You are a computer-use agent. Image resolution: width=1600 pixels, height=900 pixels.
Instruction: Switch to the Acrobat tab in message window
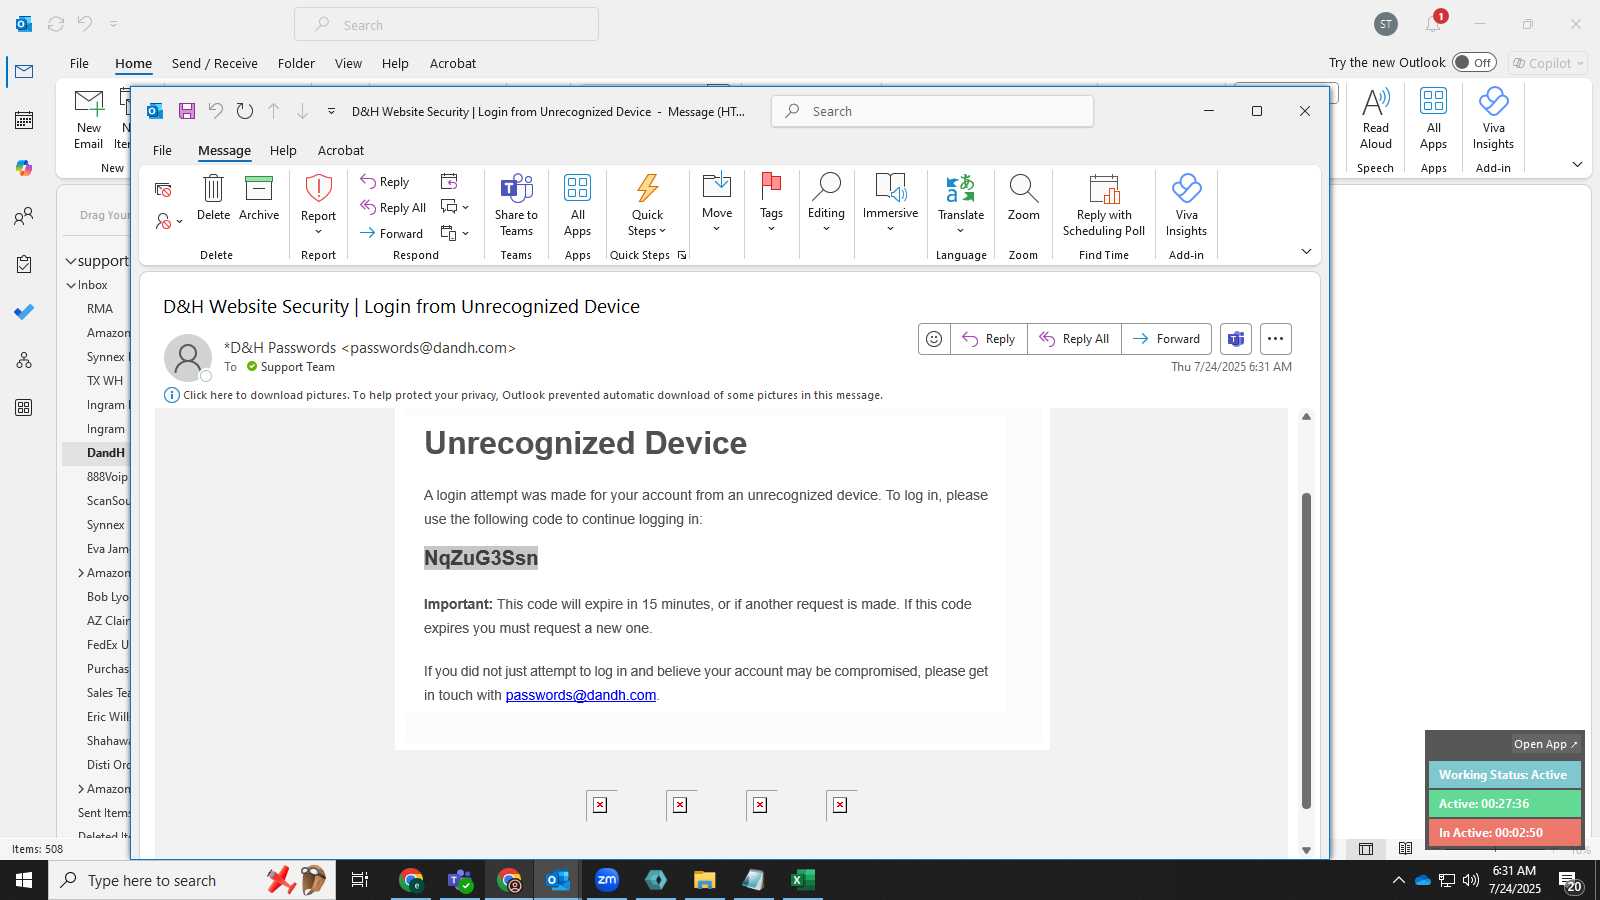click(341, 150)
